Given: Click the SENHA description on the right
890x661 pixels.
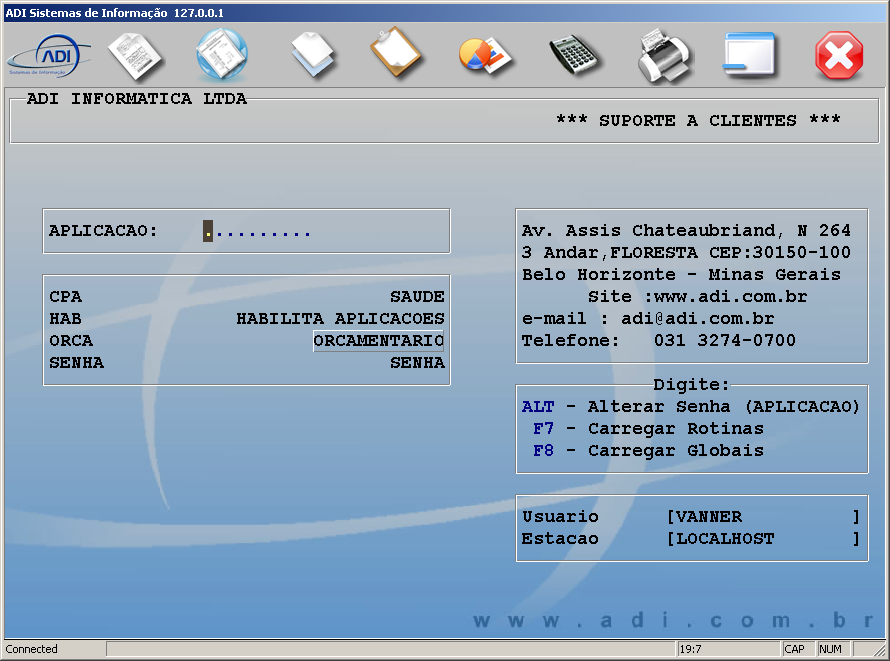Looking at the screenshot, I should coord(417,363).
